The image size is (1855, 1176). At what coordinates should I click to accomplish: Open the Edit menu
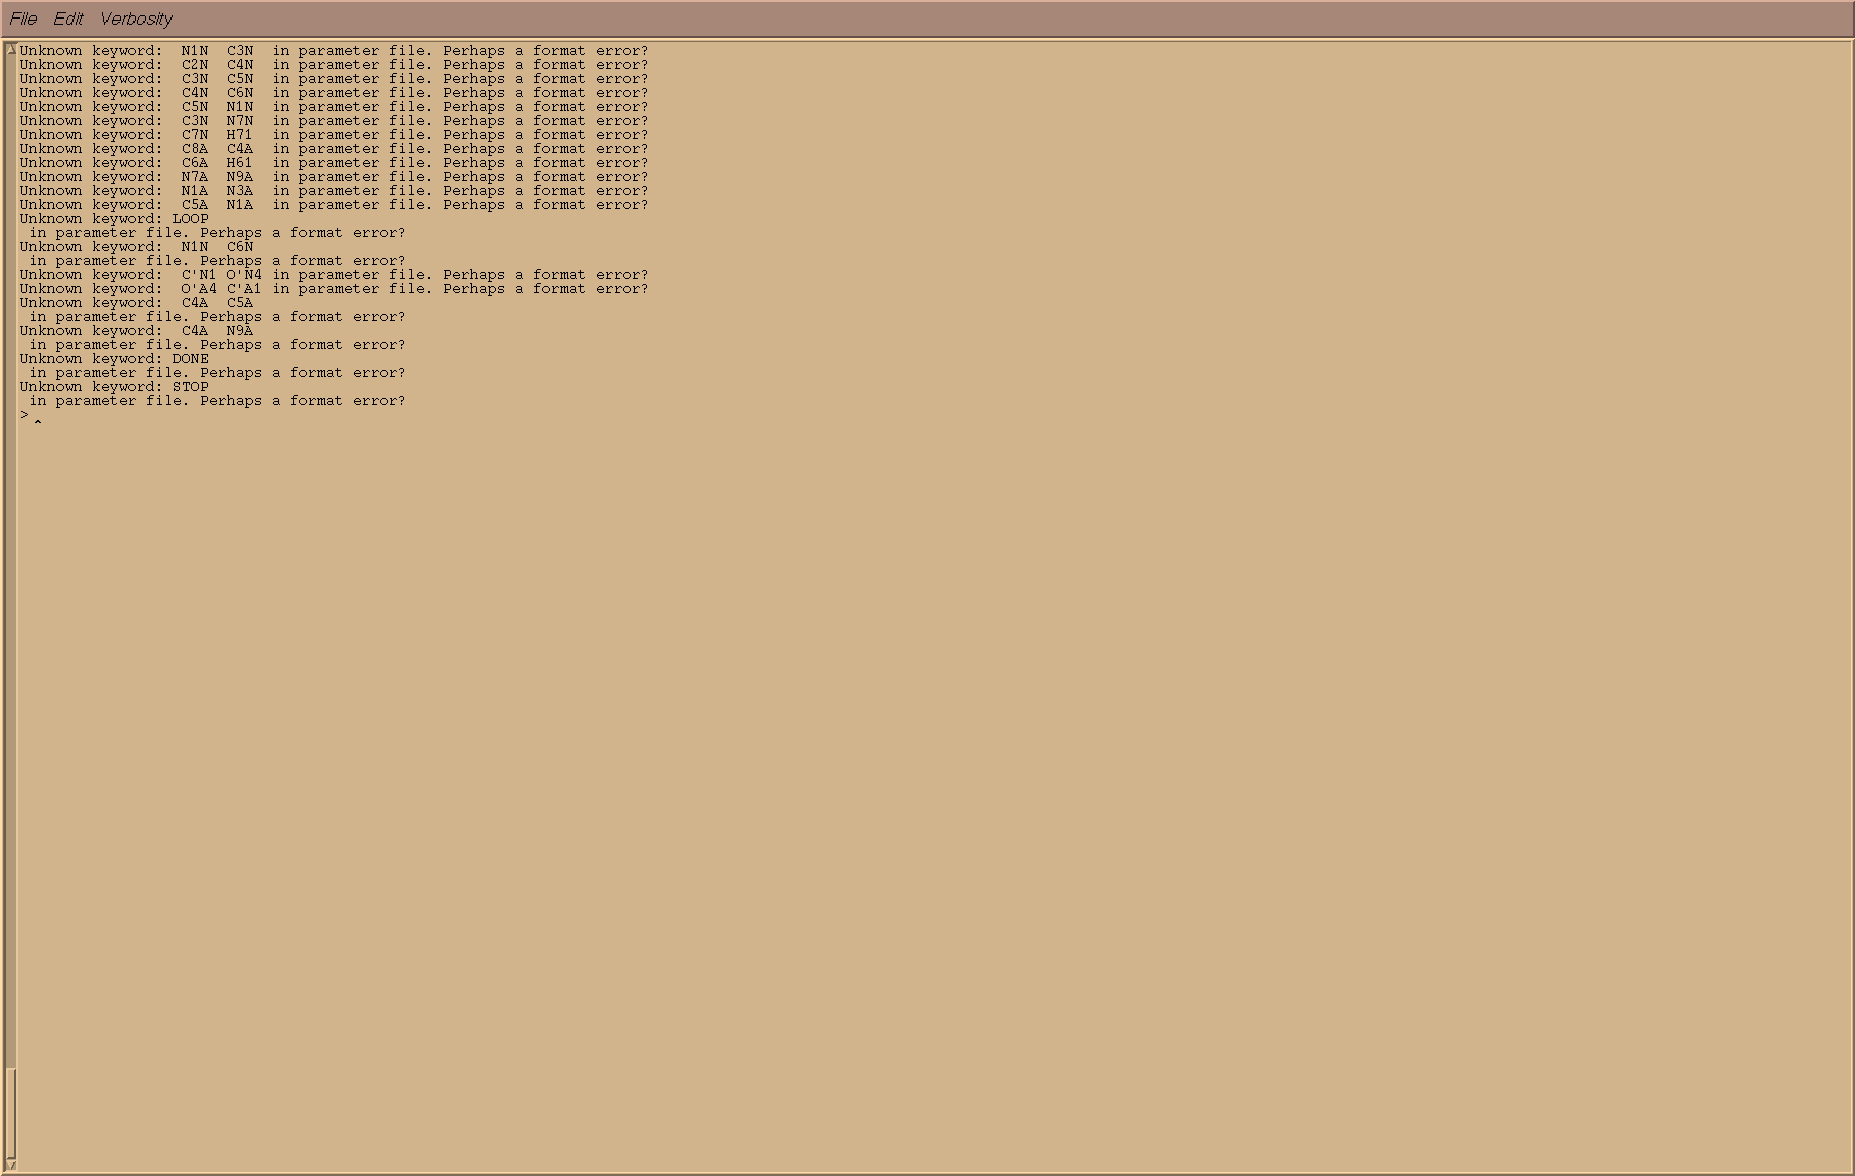click(68, 19)
